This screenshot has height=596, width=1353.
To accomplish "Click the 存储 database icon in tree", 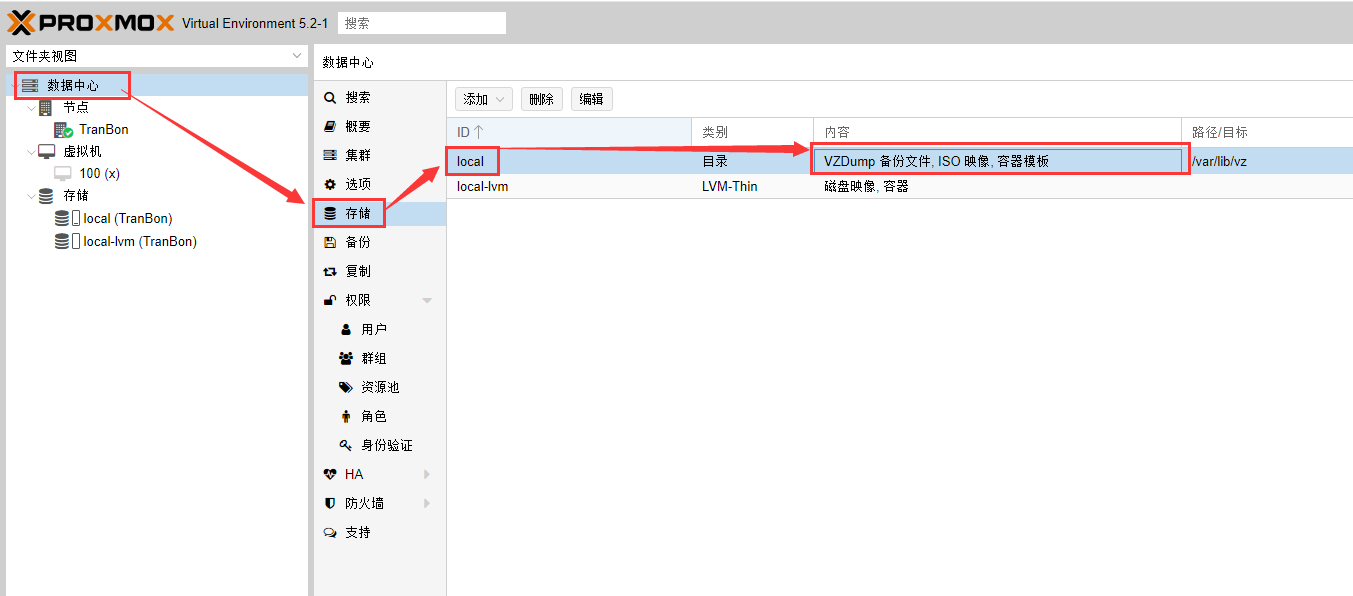I will [x=46, y=196].
